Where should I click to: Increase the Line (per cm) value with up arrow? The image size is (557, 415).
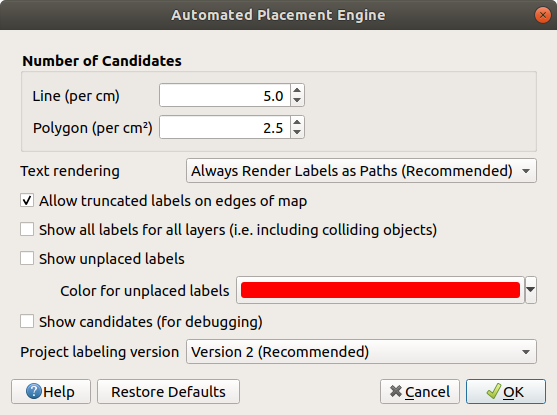[x=297, y=90]
